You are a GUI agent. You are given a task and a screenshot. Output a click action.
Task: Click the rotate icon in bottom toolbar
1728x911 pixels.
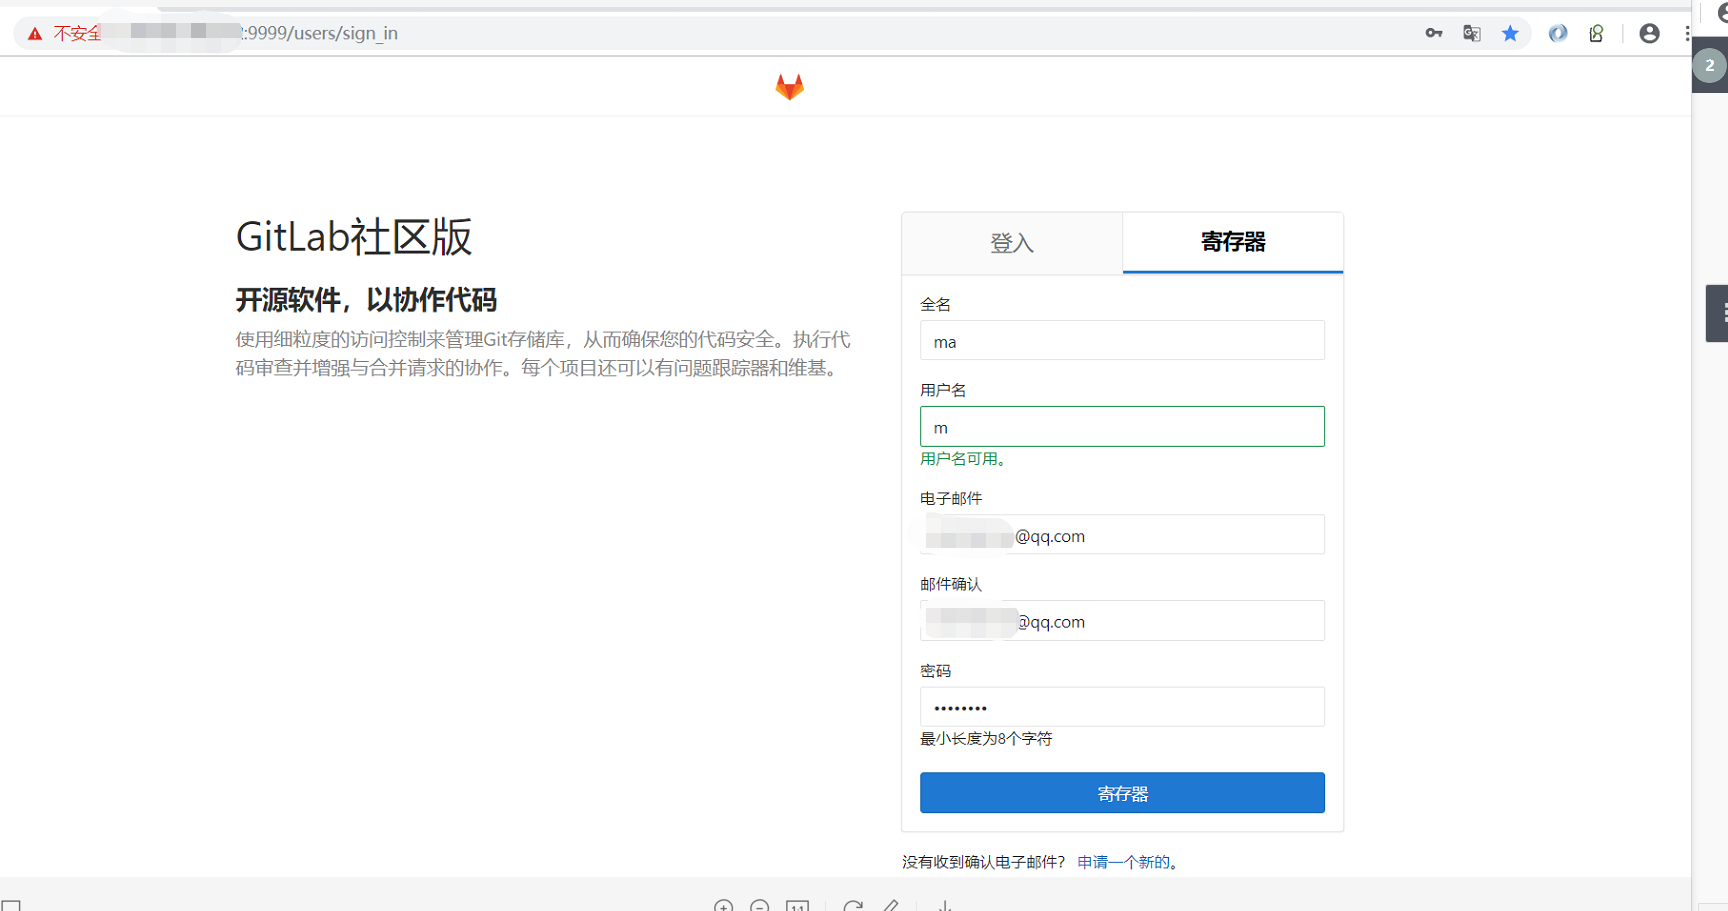[x=853, y=906]
